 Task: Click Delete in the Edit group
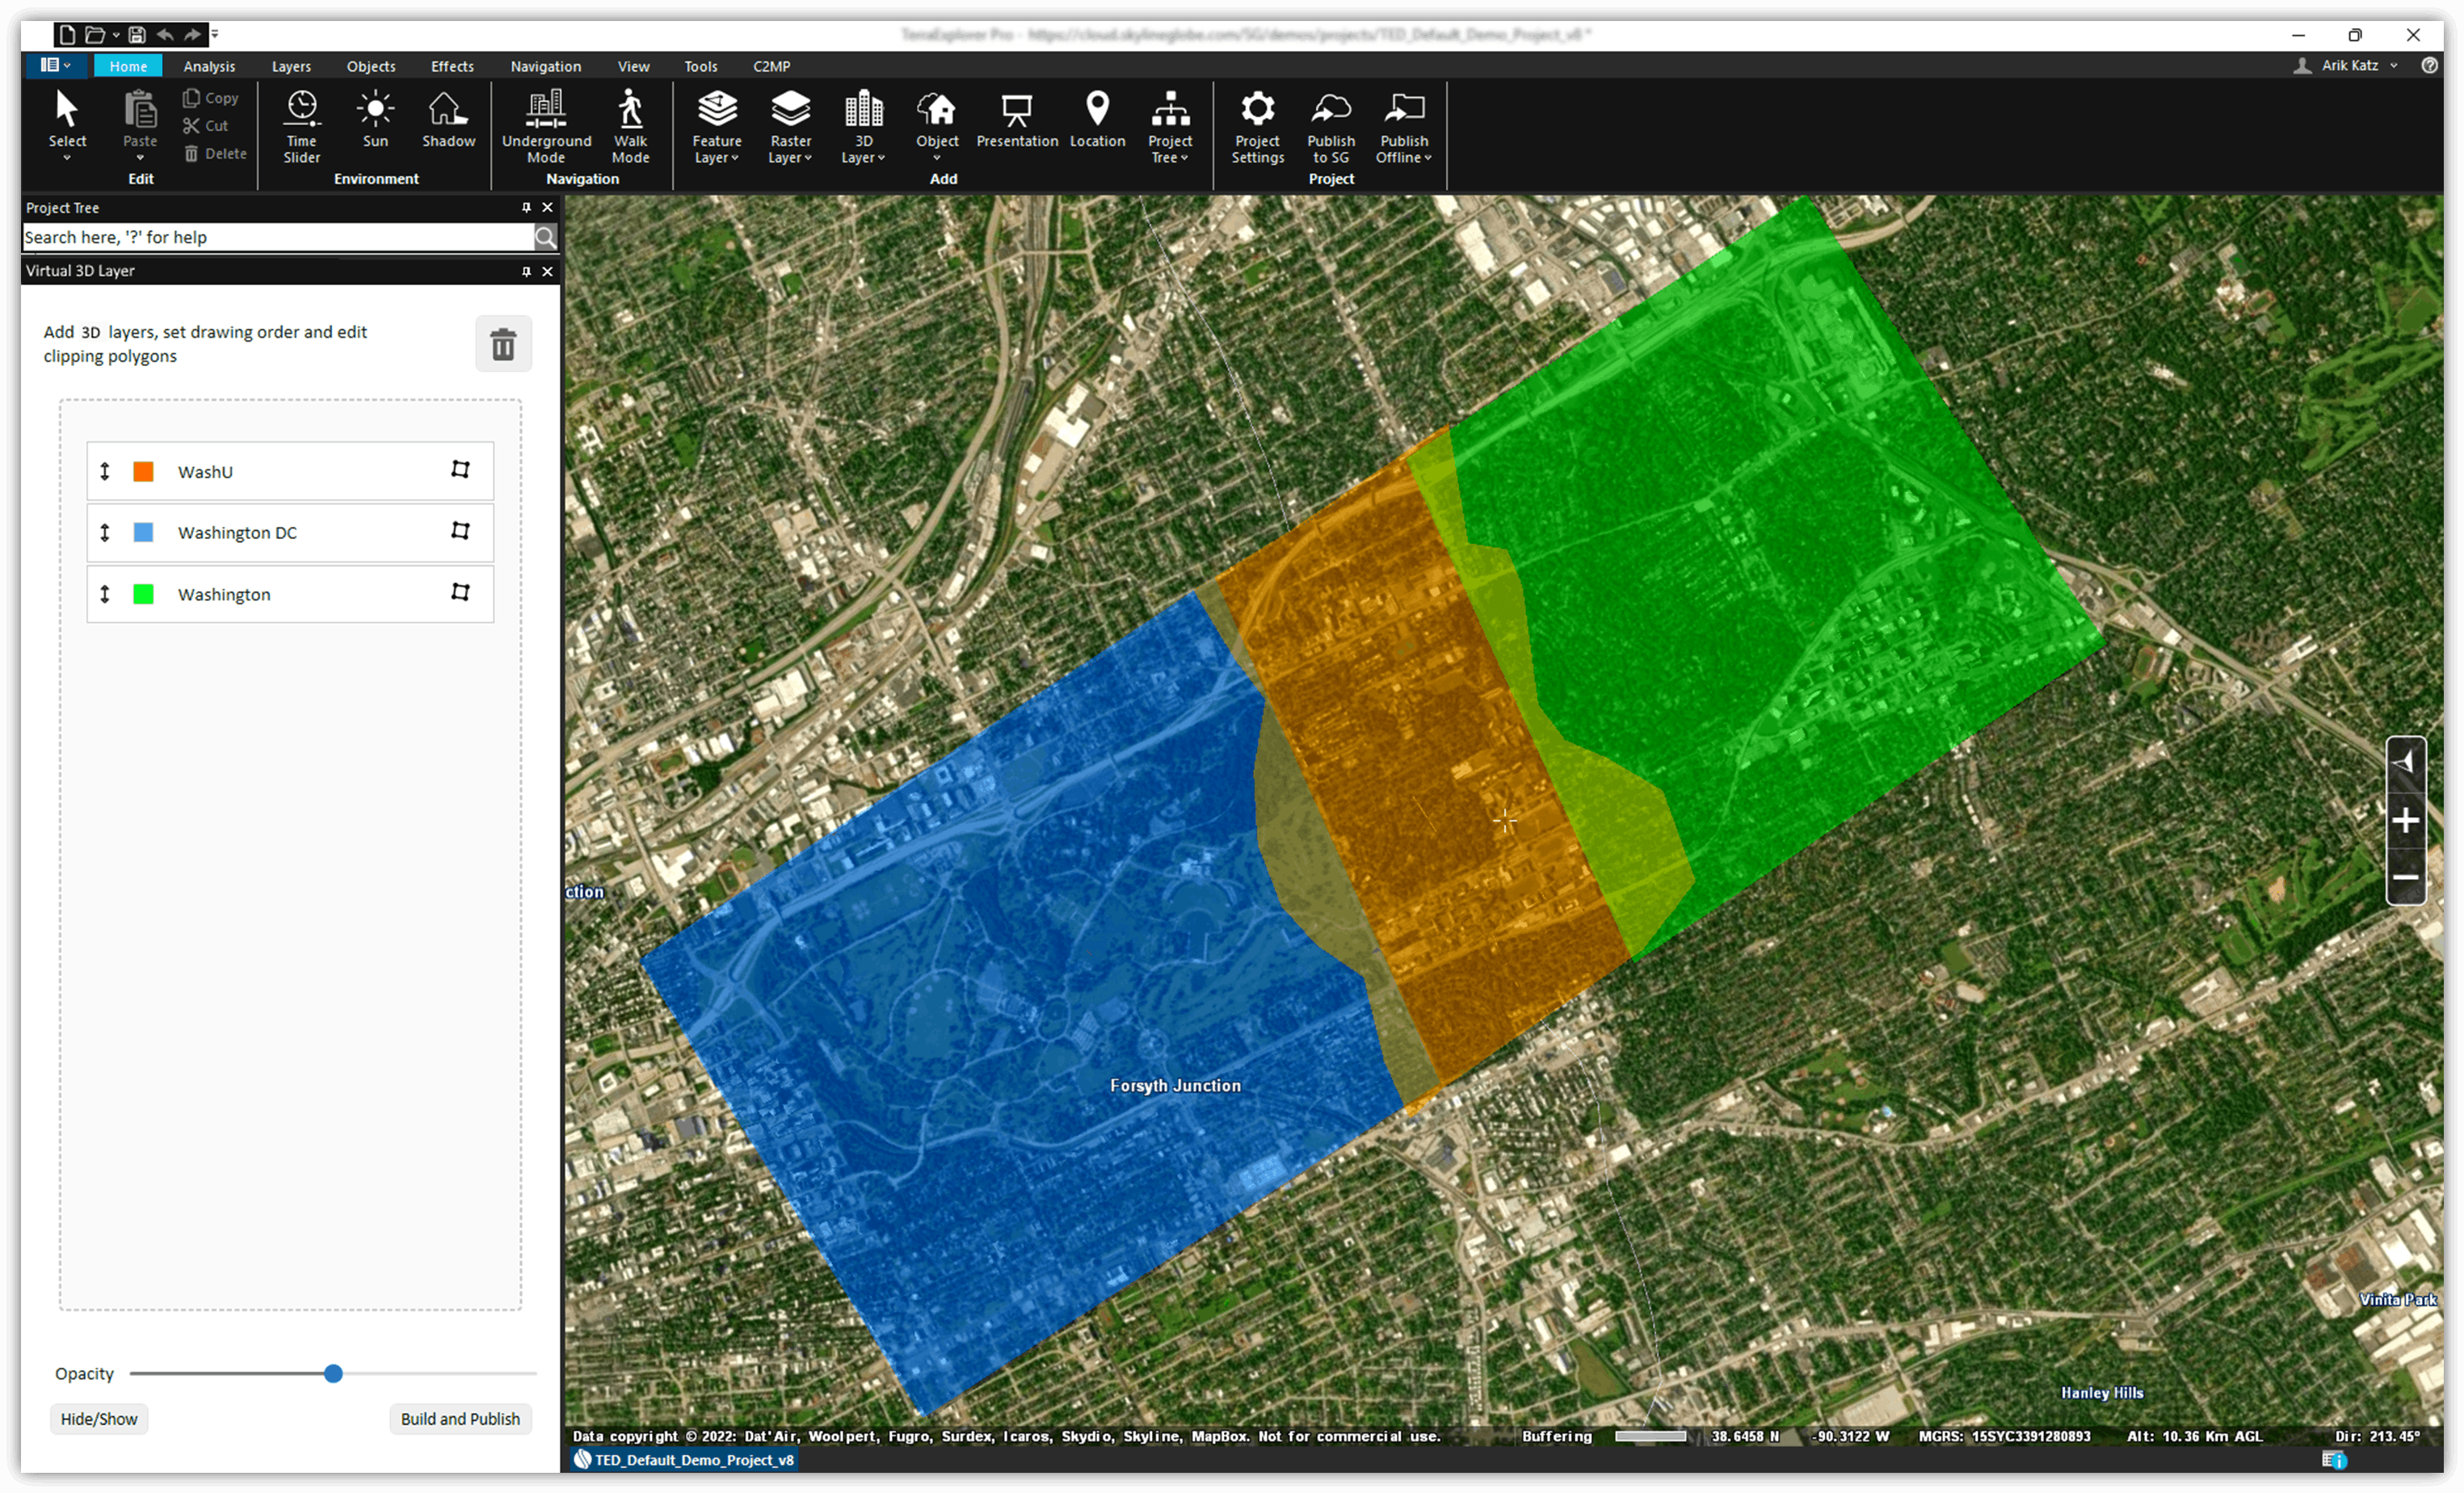point(215,153)
